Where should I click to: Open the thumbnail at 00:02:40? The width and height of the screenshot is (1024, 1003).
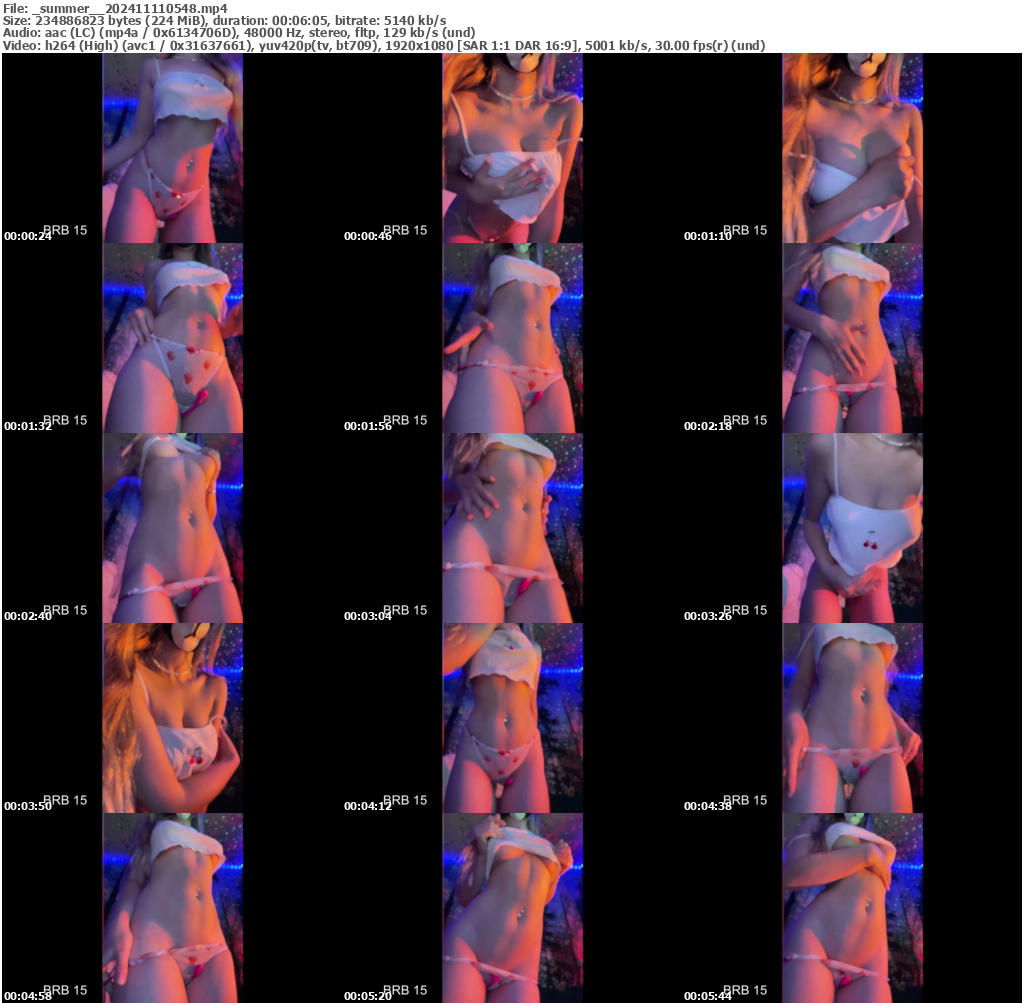(172, 527)
